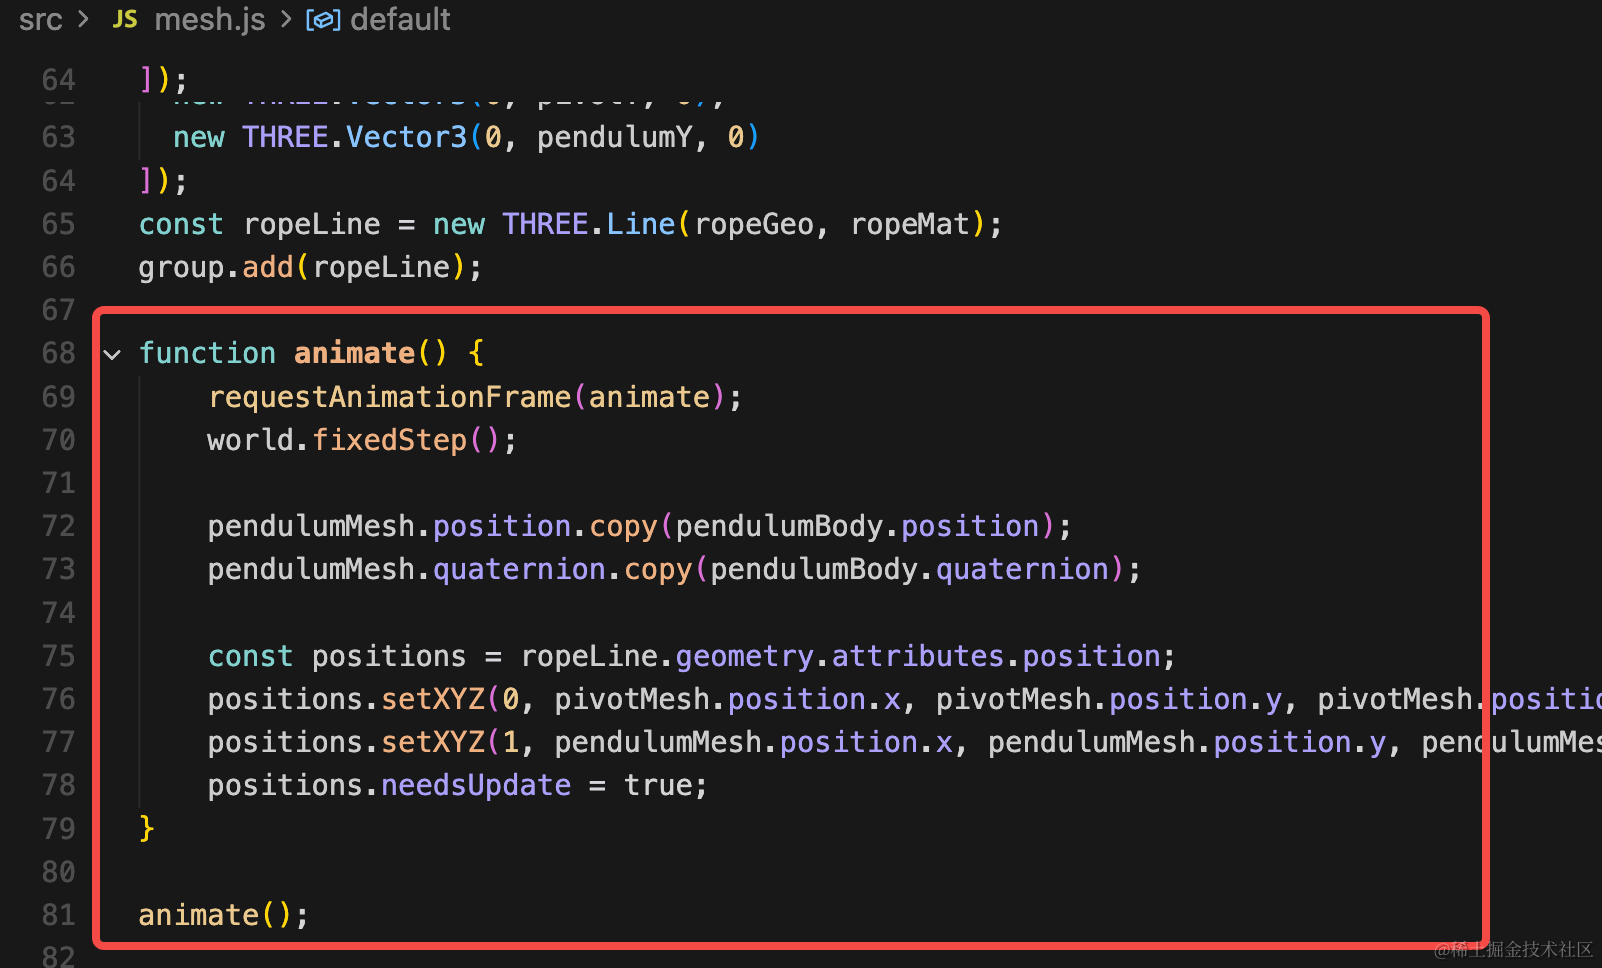Click "add" method in group.add(ropeLine)
Screen dimensions: 1602x968
click(x=268, y=268)
